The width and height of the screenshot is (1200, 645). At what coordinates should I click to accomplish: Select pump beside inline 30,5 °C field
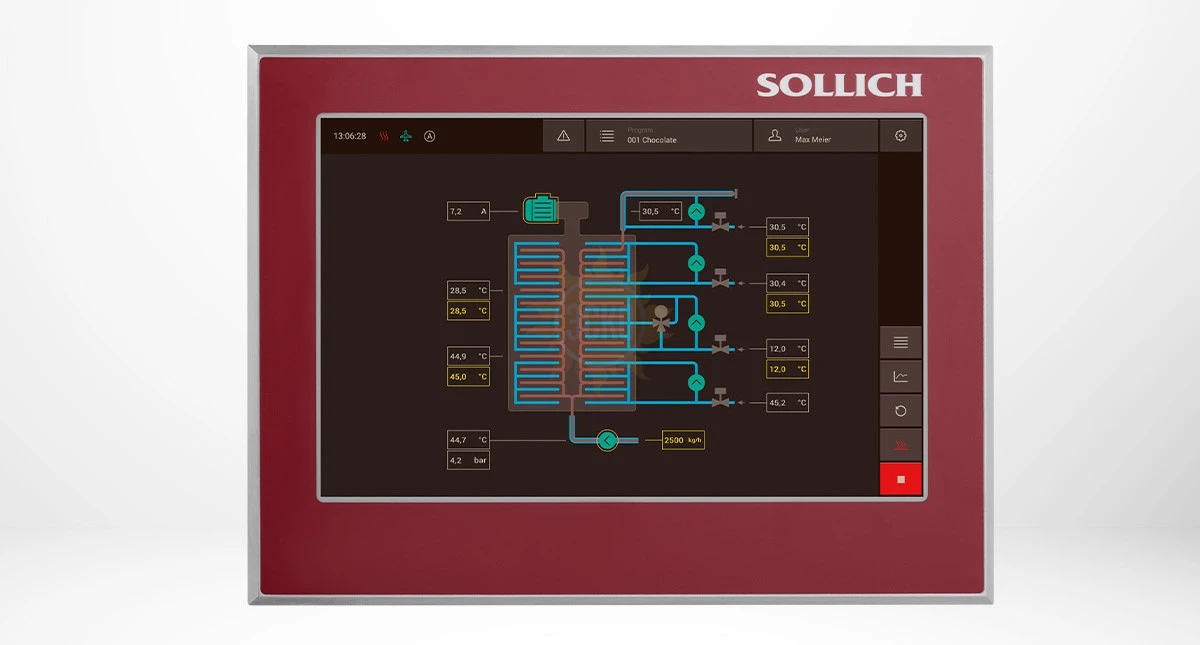pyautogui.click(x=697, y=211)
